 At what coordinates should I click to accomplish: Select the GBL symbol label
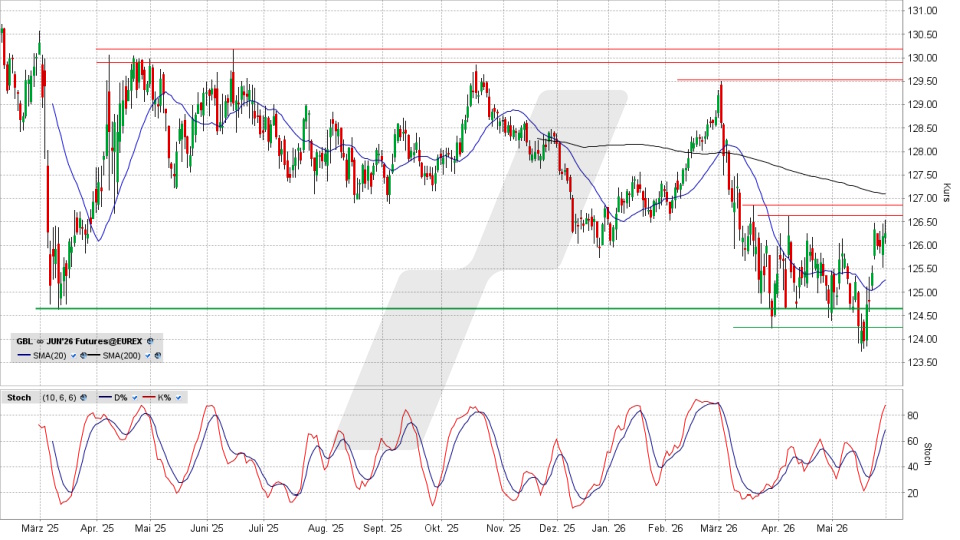[x=24, y=342]
